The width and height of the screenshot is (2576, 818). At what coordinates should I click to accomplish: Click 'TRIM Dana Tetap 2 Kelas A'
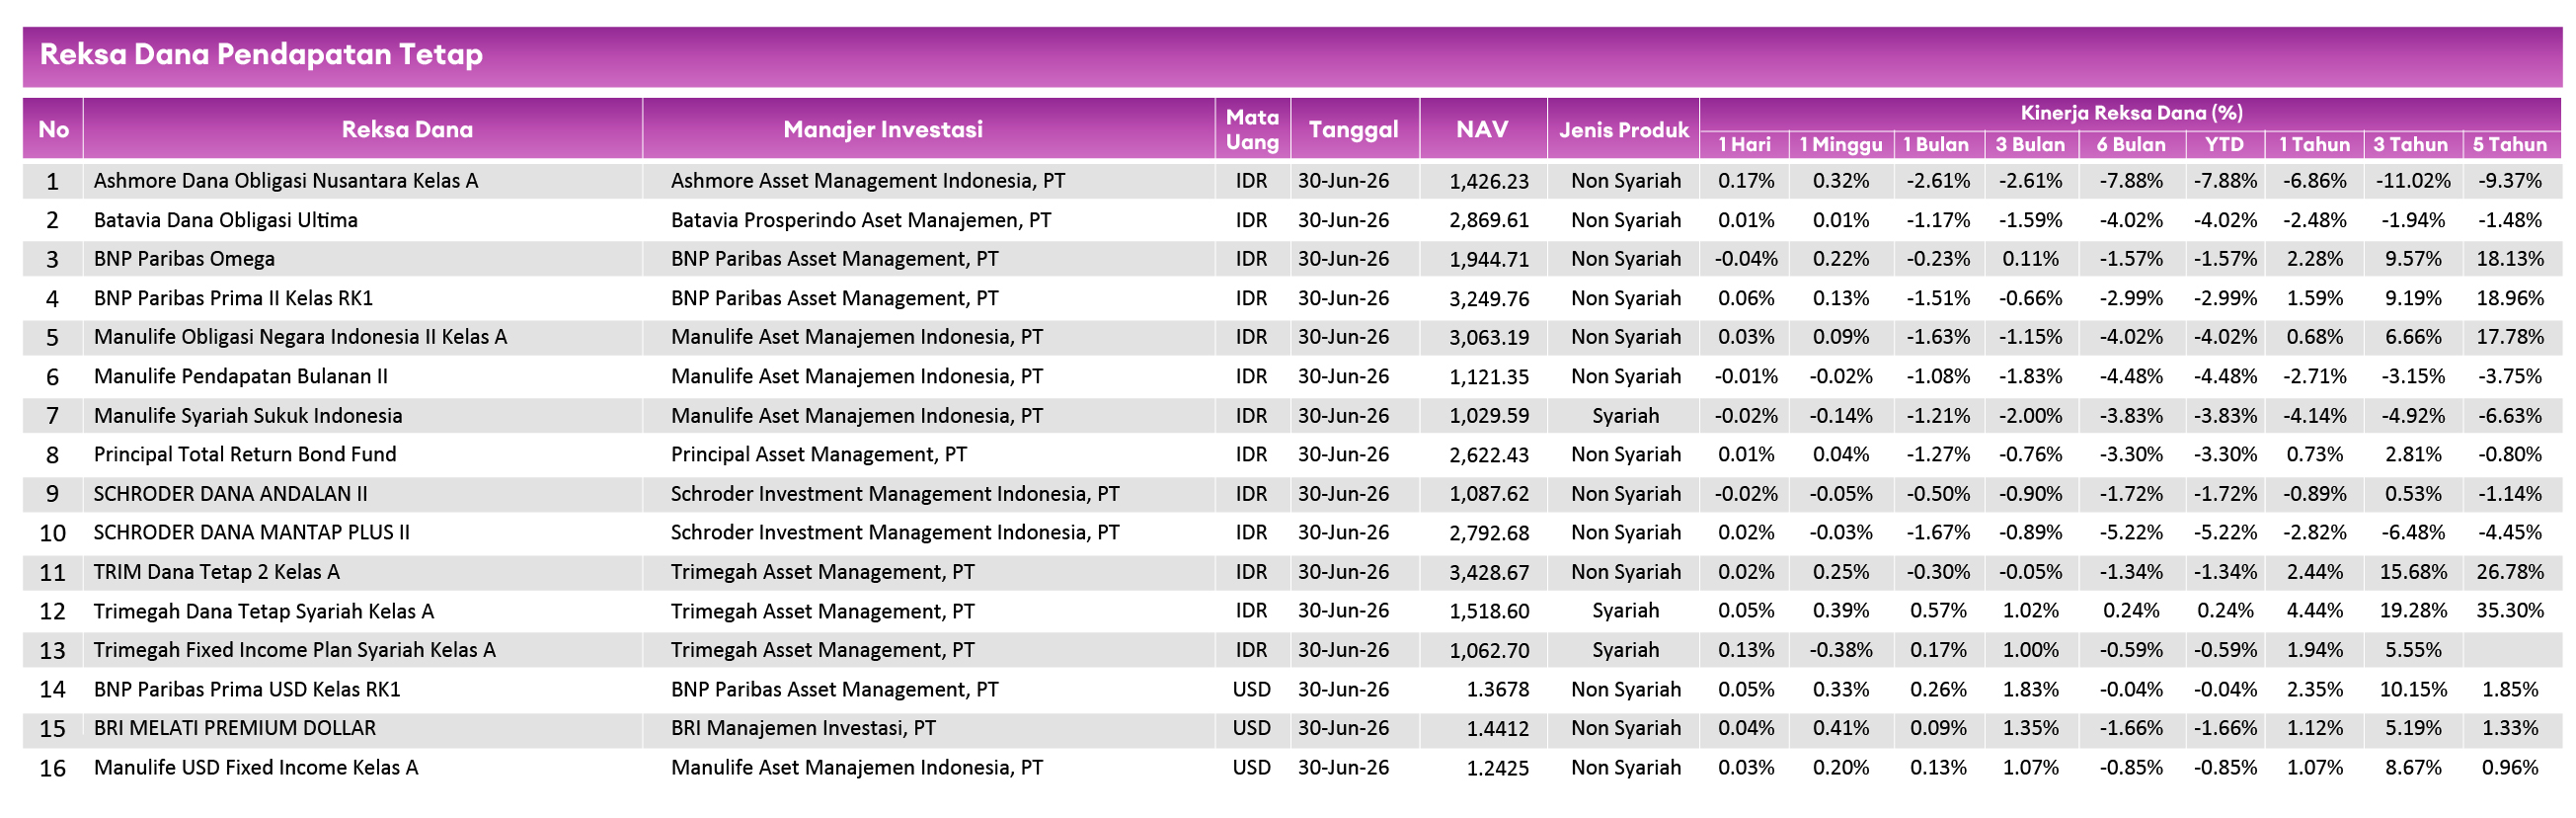pyautogui.click(x=216, y=572)
